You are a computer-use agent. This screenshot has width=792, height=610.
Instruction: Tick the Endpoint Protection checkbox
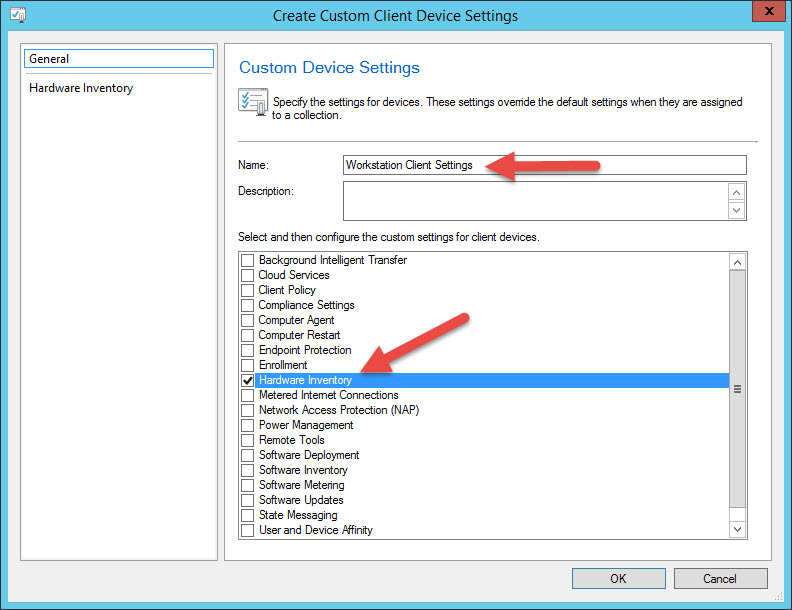click(247, 350)
